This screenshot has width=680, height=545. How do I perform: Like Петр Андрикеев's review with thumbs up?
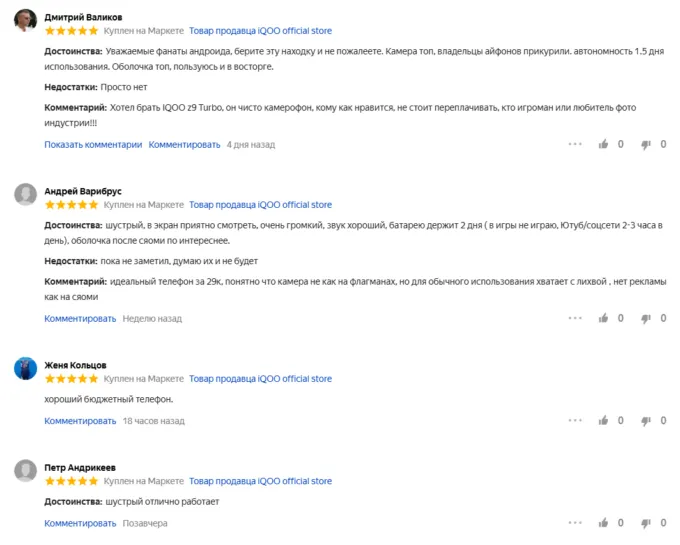603,523
